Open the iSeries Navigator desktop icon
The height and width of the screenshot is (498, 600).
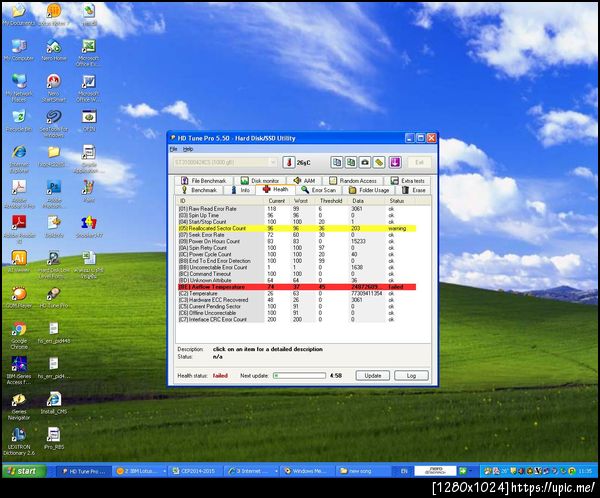[x=18, y=406]
